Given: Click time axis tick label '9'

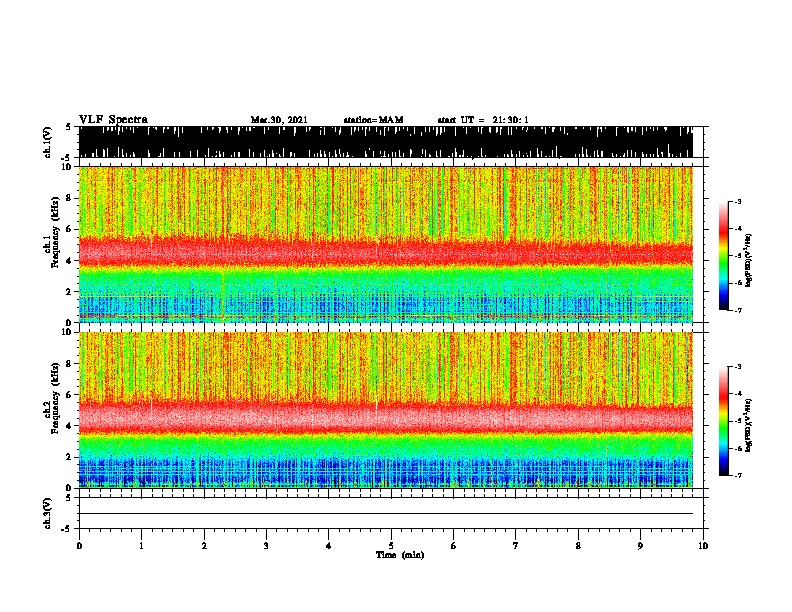Looking at the screenshot, I should 640,546.
